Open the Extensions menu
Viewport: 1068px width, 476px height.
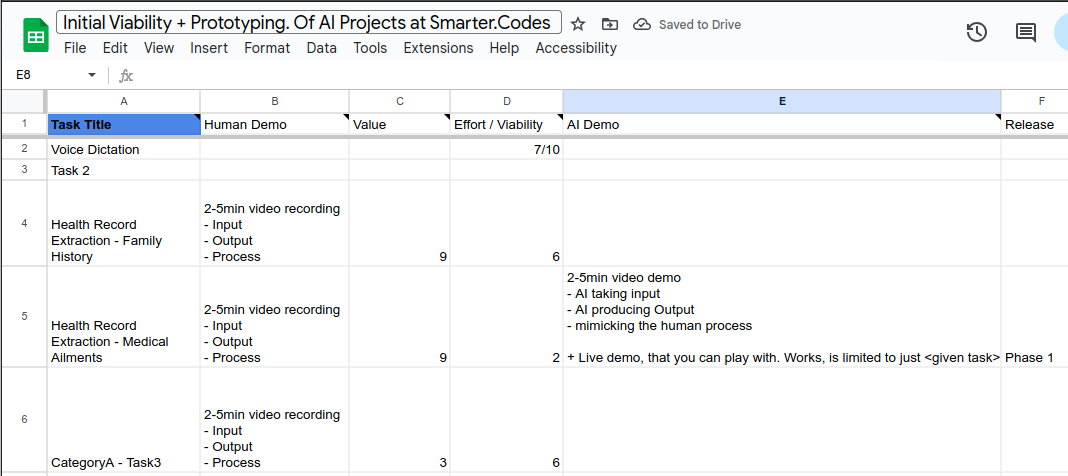tap(438, 48)
